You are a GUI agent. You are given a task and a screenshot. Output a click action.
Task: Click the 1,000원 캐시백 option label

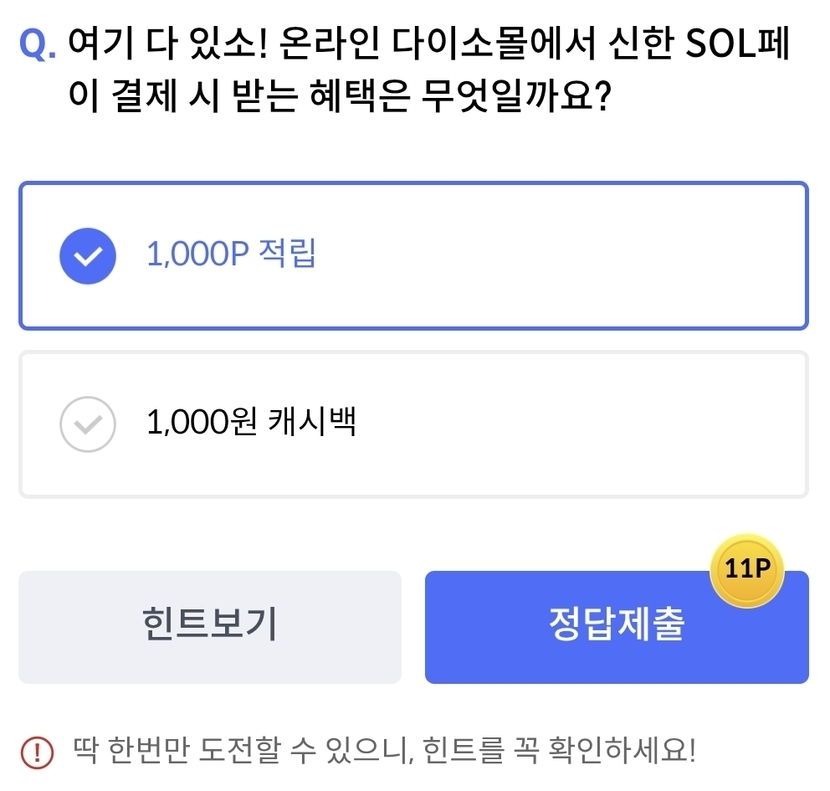251,422
